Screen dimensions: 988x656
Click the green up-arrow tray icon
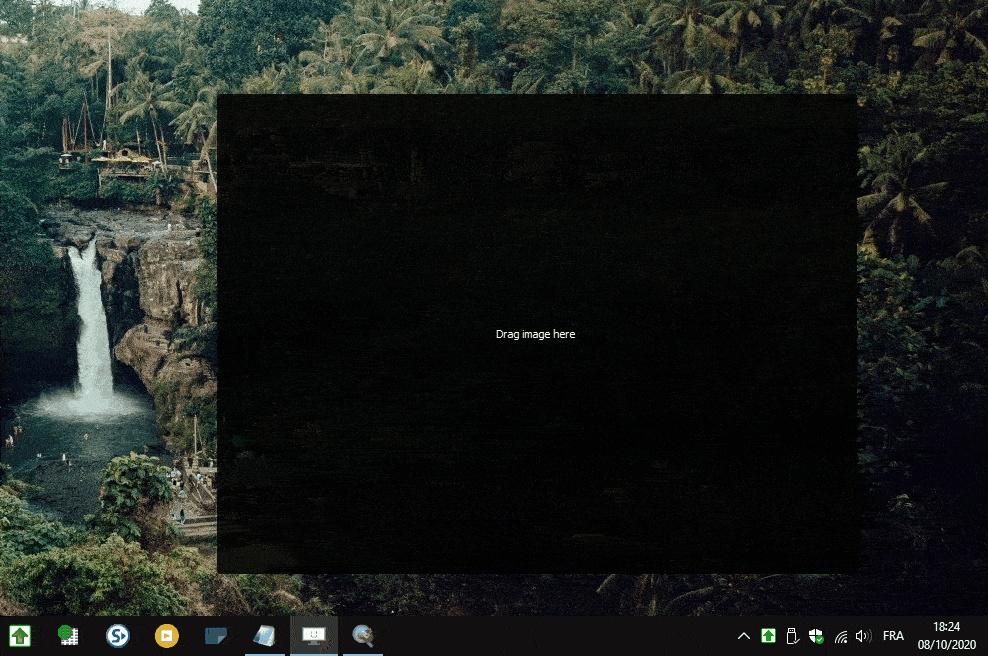(768, 636)
